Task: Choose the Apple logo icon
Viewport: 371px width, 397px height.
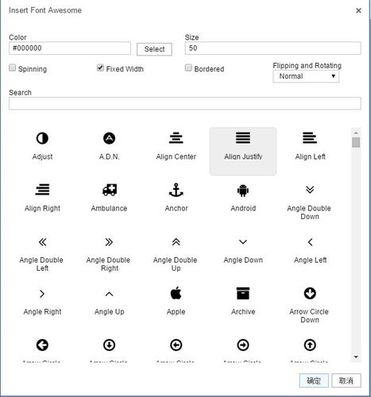Action: tap(176, 293)
